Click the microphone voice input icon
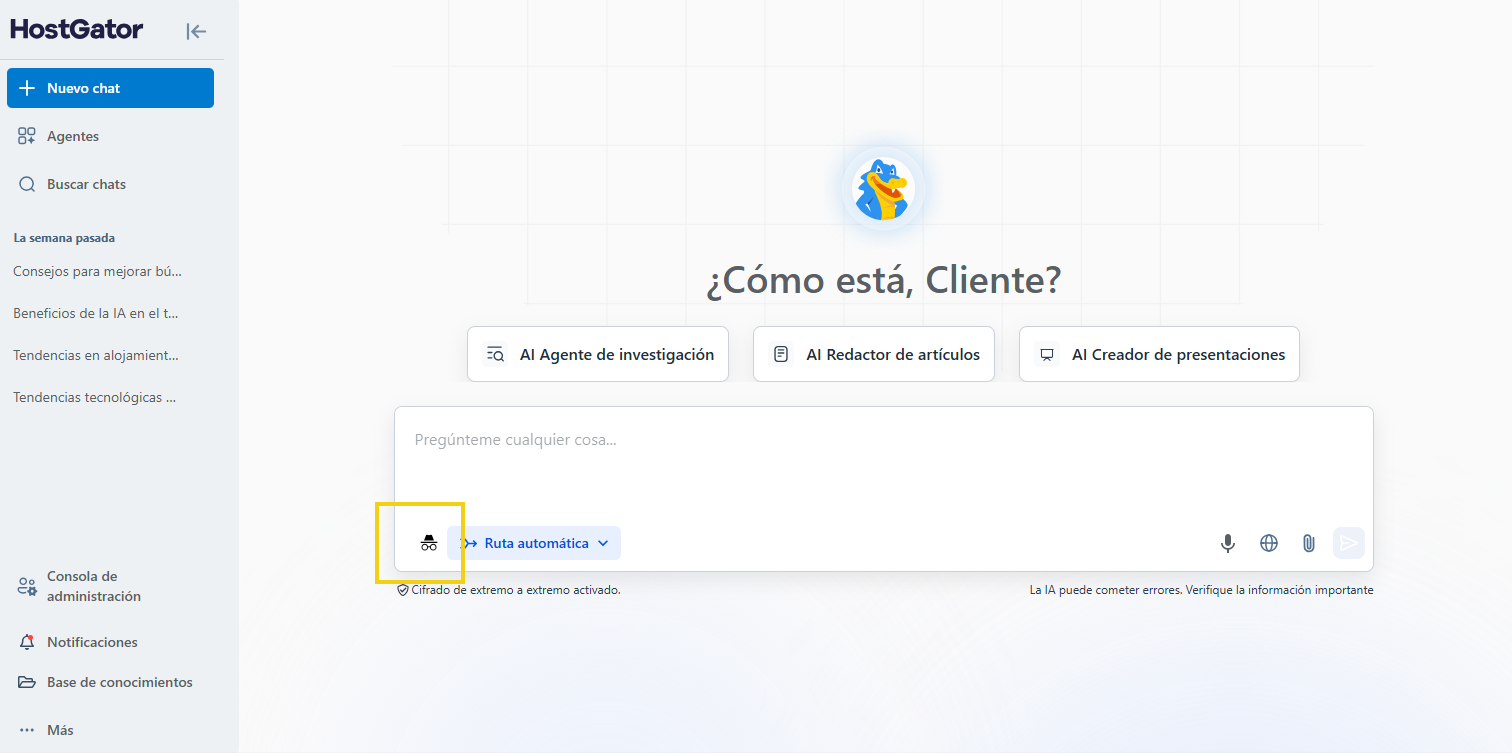Screen dimensions: 1512x753 [1228, 543]
